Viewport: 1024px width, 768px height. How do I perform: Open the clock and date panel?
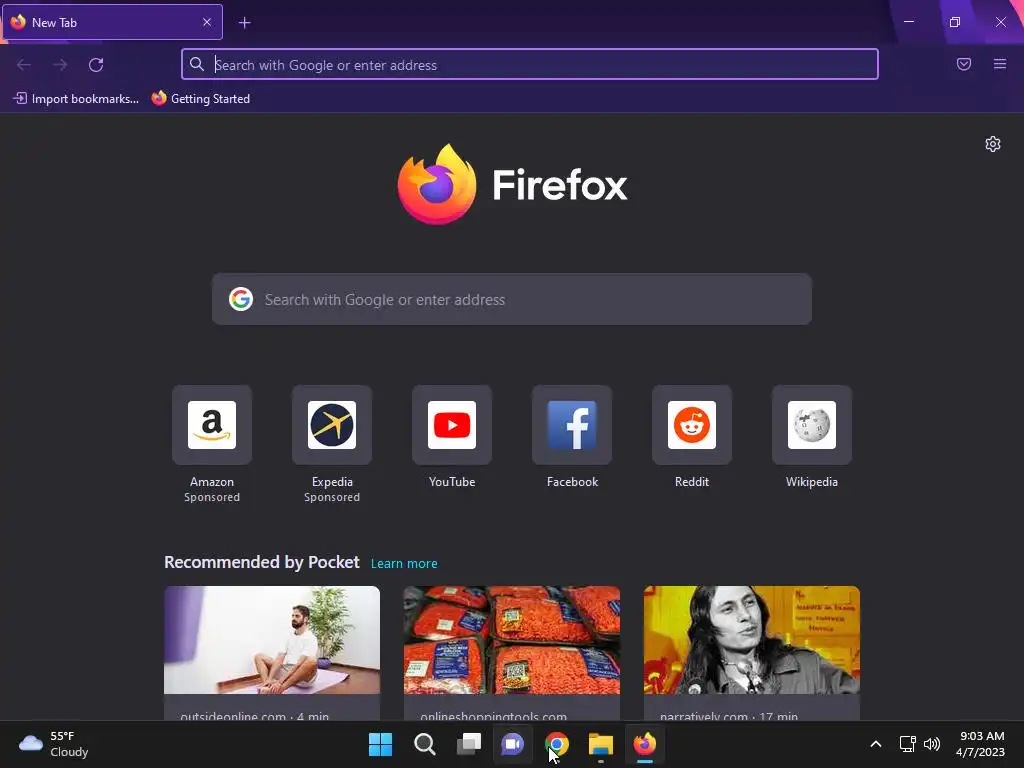pos(980,744)
